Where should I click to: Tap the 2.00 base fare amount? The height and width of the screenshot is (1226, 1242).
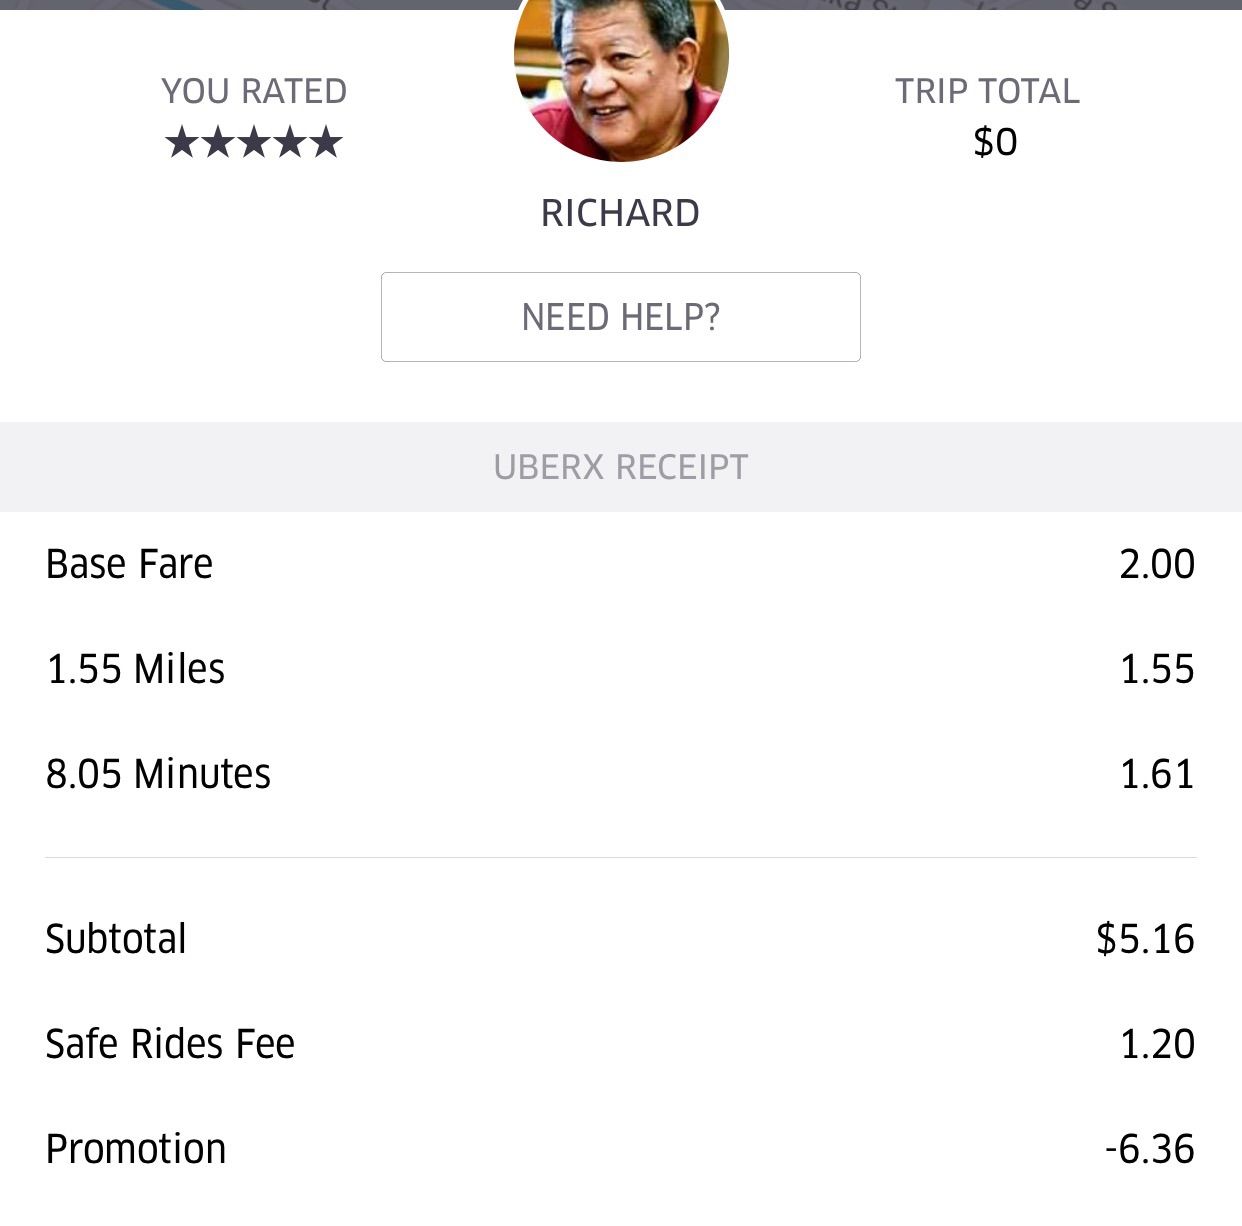point(1157,564)
